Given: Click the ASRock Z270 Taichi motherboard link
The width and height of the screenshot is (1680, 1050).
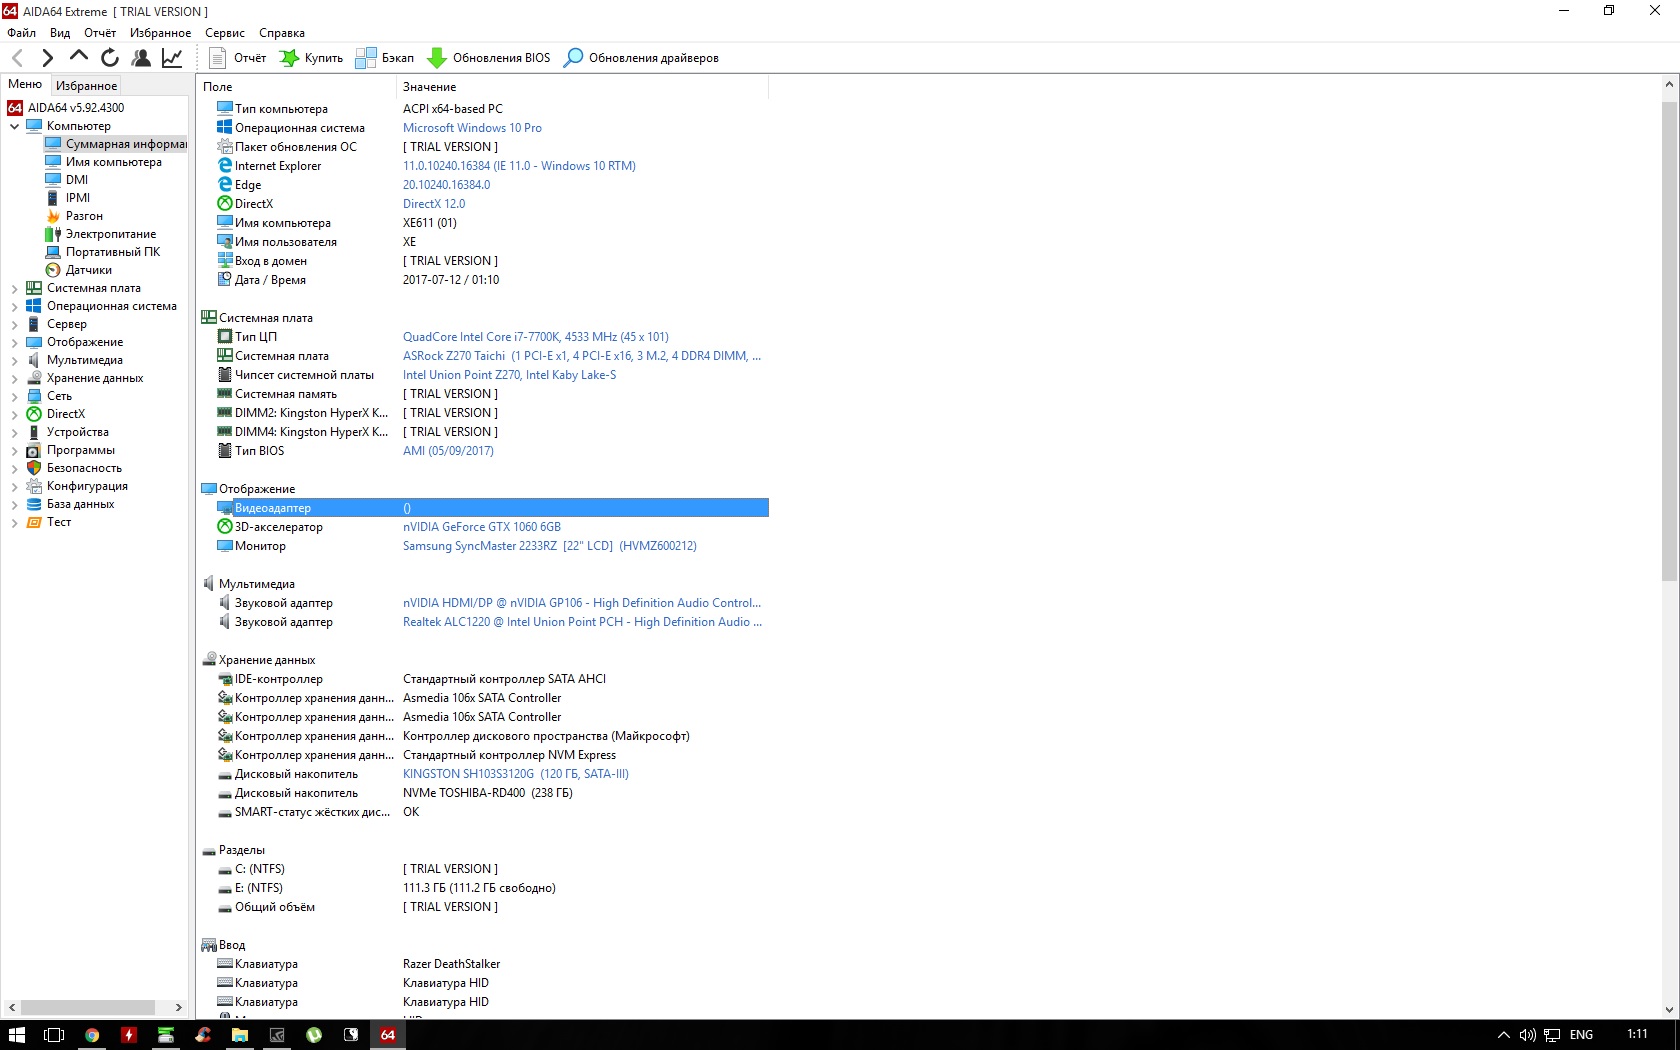Looking at the screenshot, I should tap(582, 356).
